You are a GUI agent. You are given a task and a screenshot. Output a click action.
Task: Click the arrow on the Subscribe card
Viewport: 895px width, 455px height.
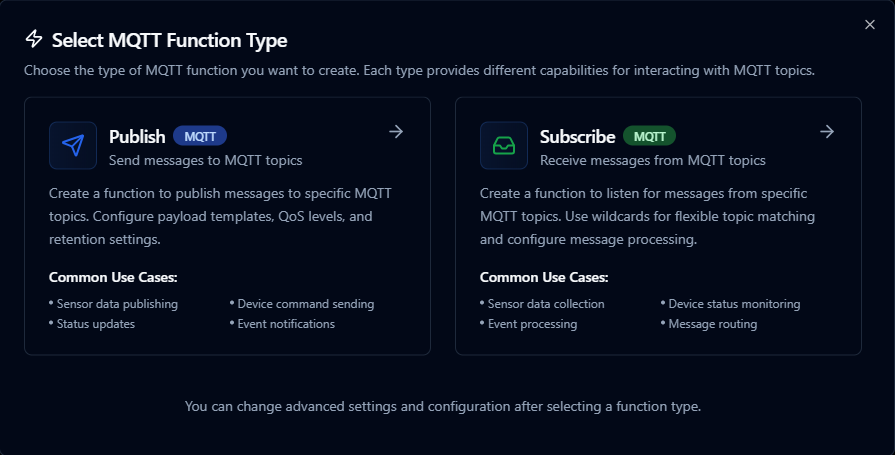827,131
